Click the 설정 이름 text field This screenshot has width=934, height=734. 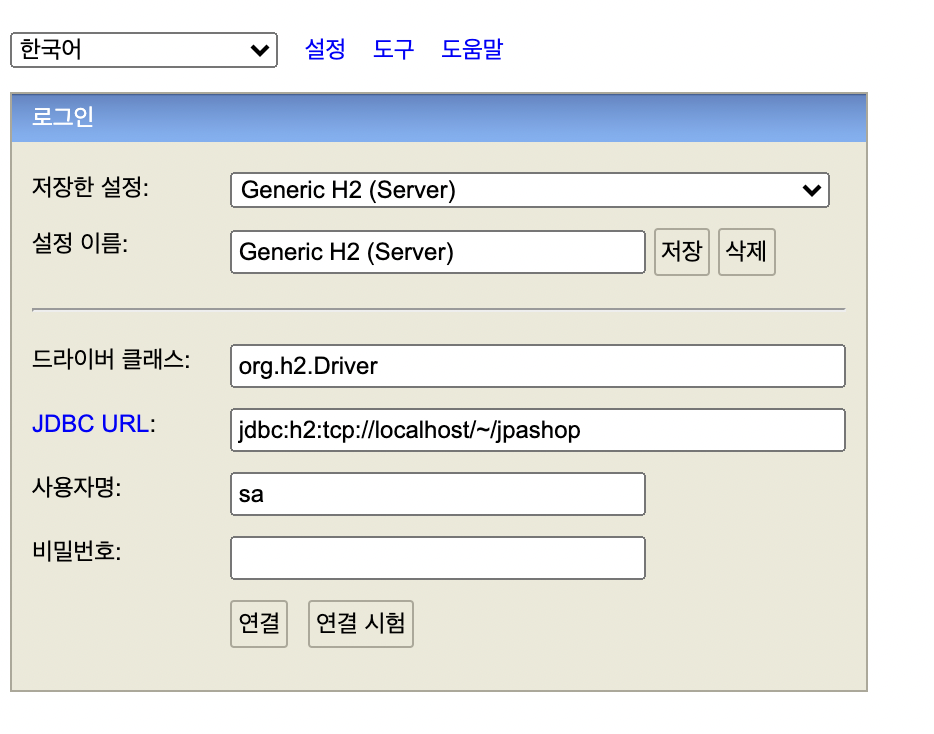pyautogui.click(x=437, y=252)
